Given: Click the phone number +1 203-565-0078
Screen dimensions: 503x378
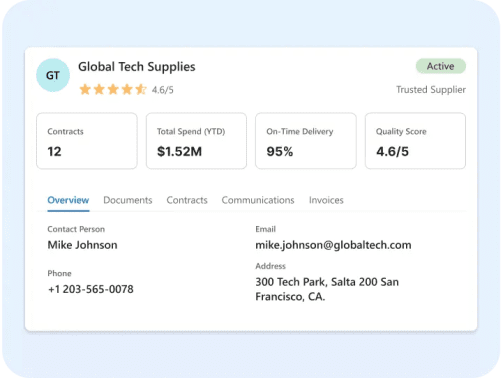Looking at the screenshot, I should [91, 289].
